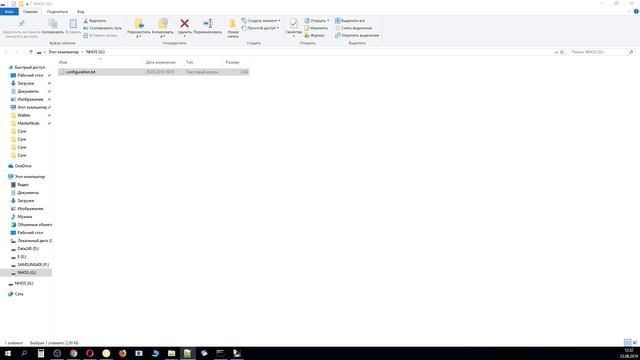This screenshot has height=360, width=640.
Task: Click the Refresh button beside address bar
Action: pos(562,52)
